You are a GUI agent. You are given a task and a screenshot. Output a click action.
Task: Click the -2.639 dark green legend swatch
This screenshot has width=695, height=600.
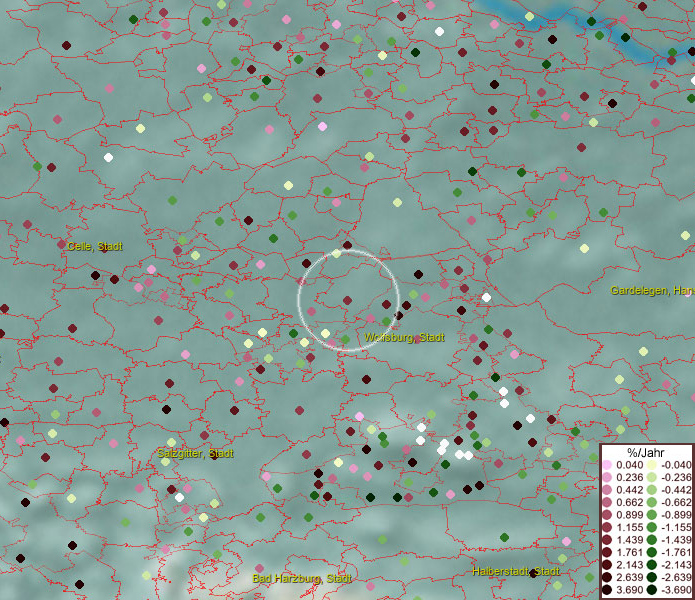pos(652,577)
